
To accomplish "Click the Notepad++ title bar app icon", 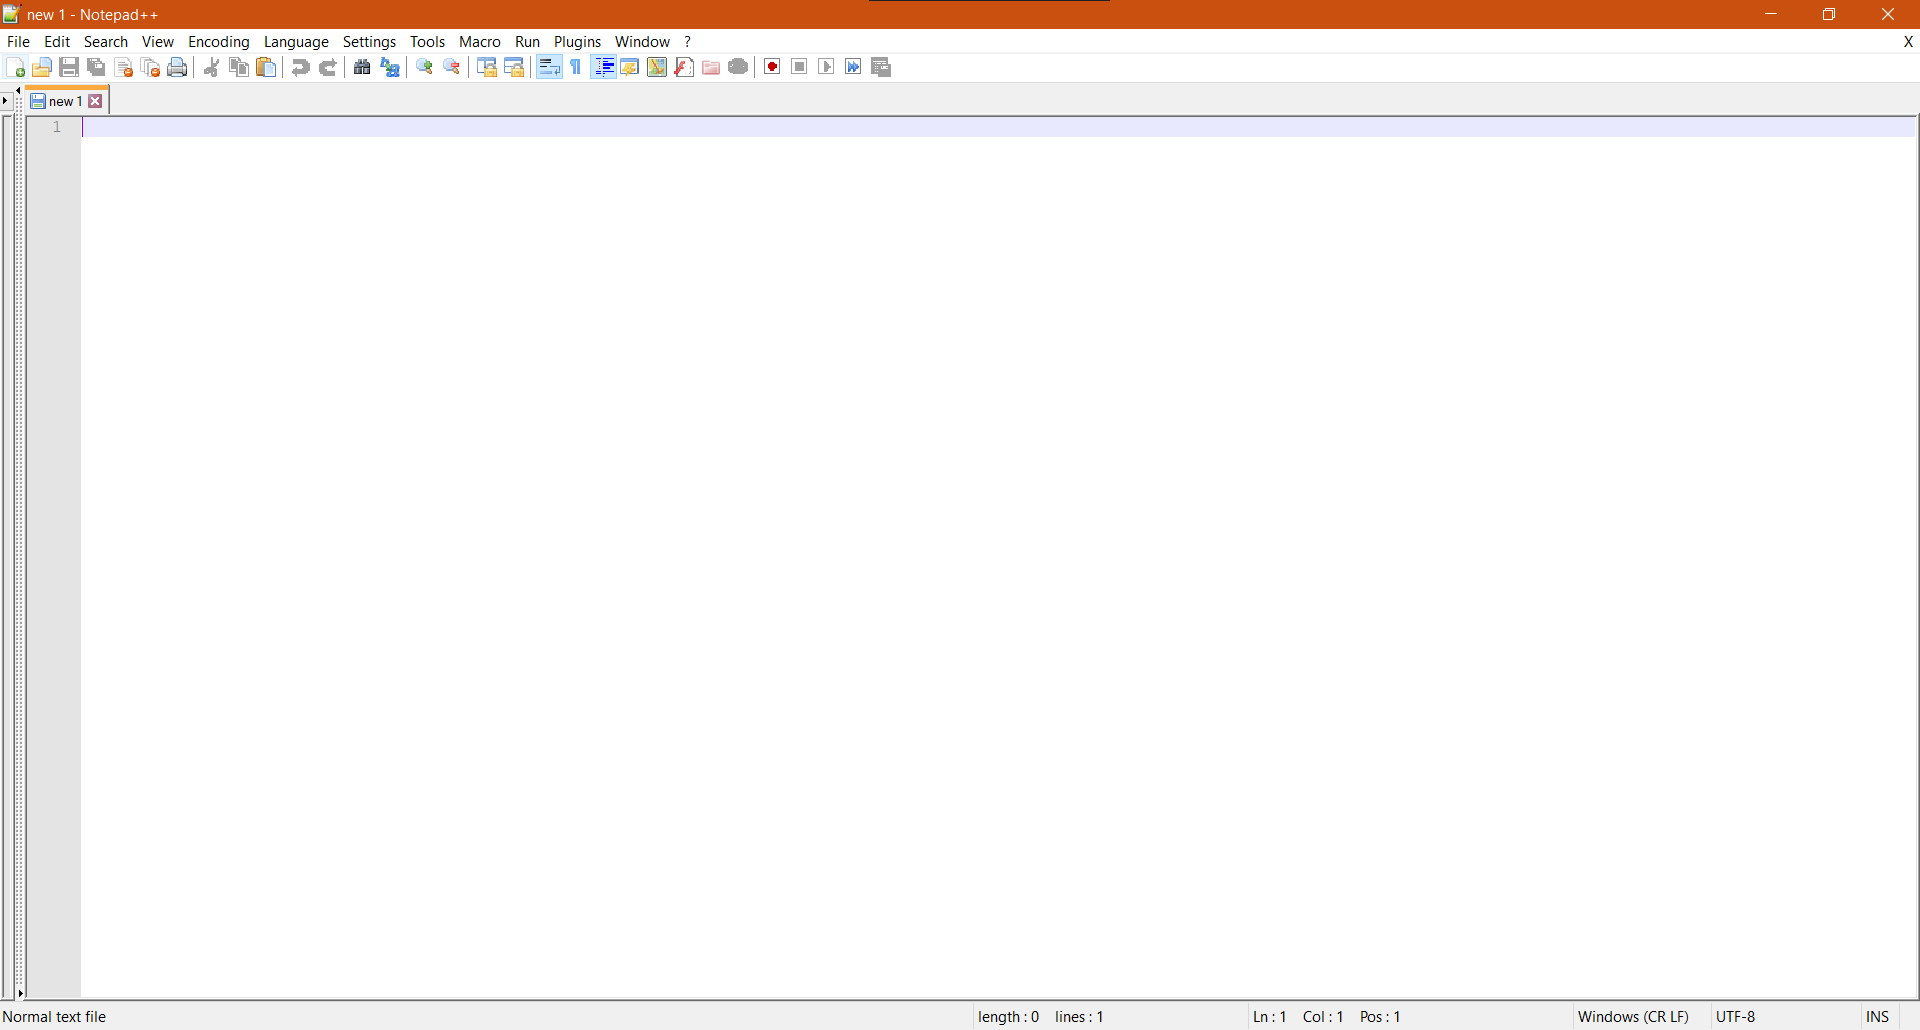I will click(x=12, y=14).
